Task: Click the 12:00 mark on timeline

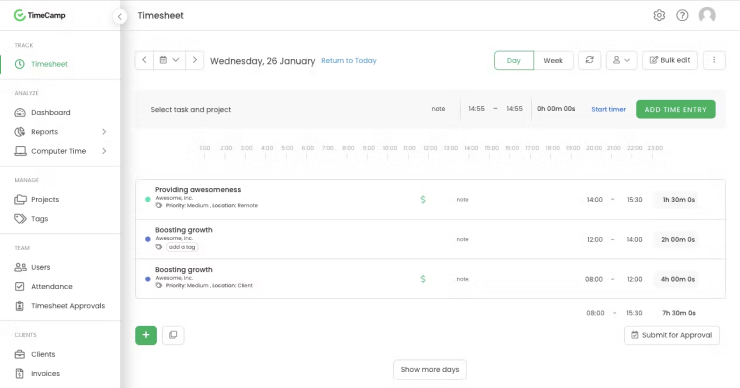Action: pyautogui.click(x=430, y=148)
